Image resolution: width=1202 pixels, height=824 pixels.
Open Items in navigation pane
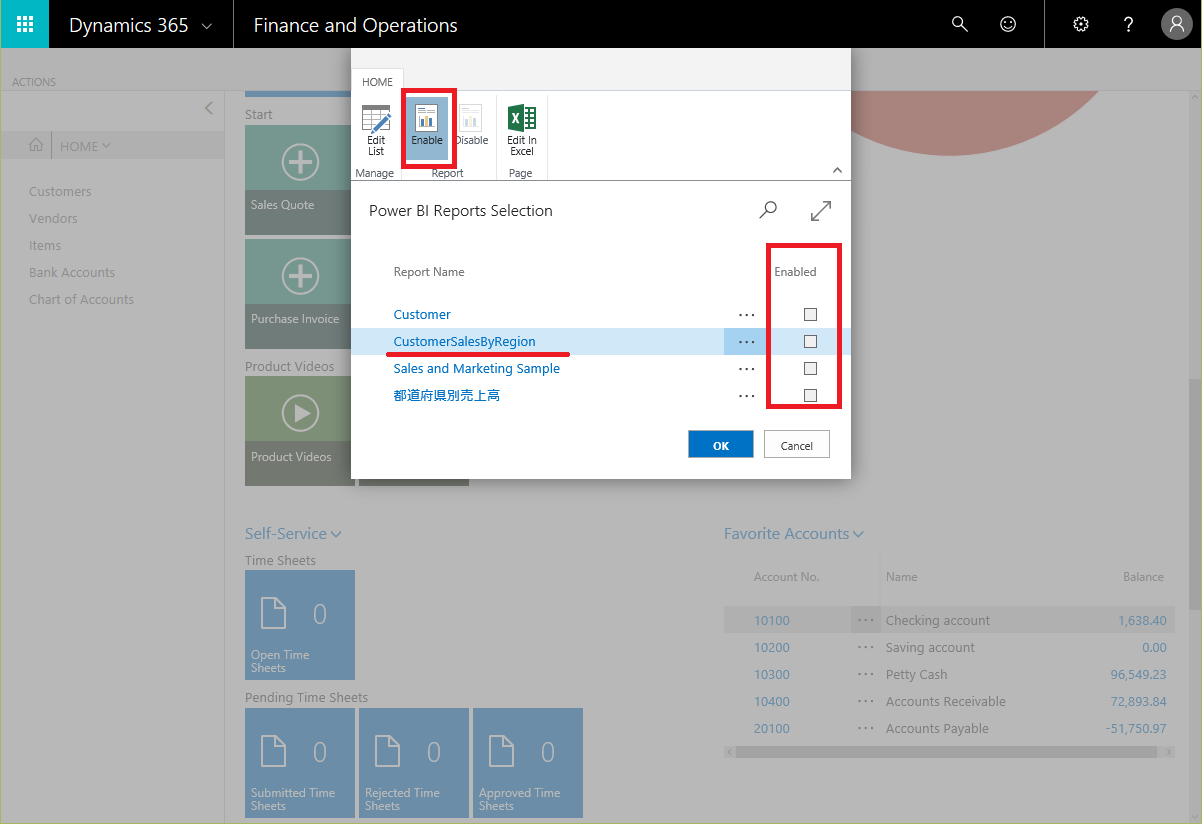pos(45,245)
